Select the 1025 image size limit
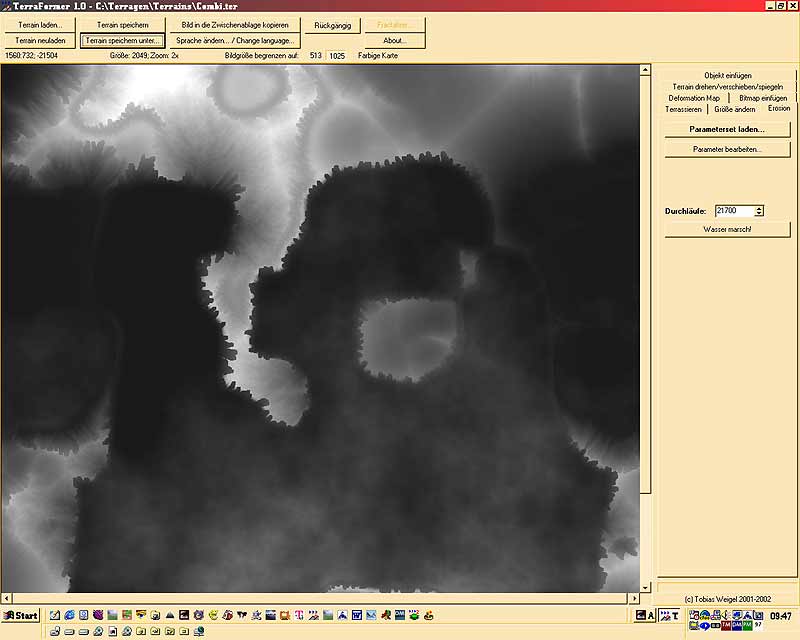800x640 pixels. (337, 56)
